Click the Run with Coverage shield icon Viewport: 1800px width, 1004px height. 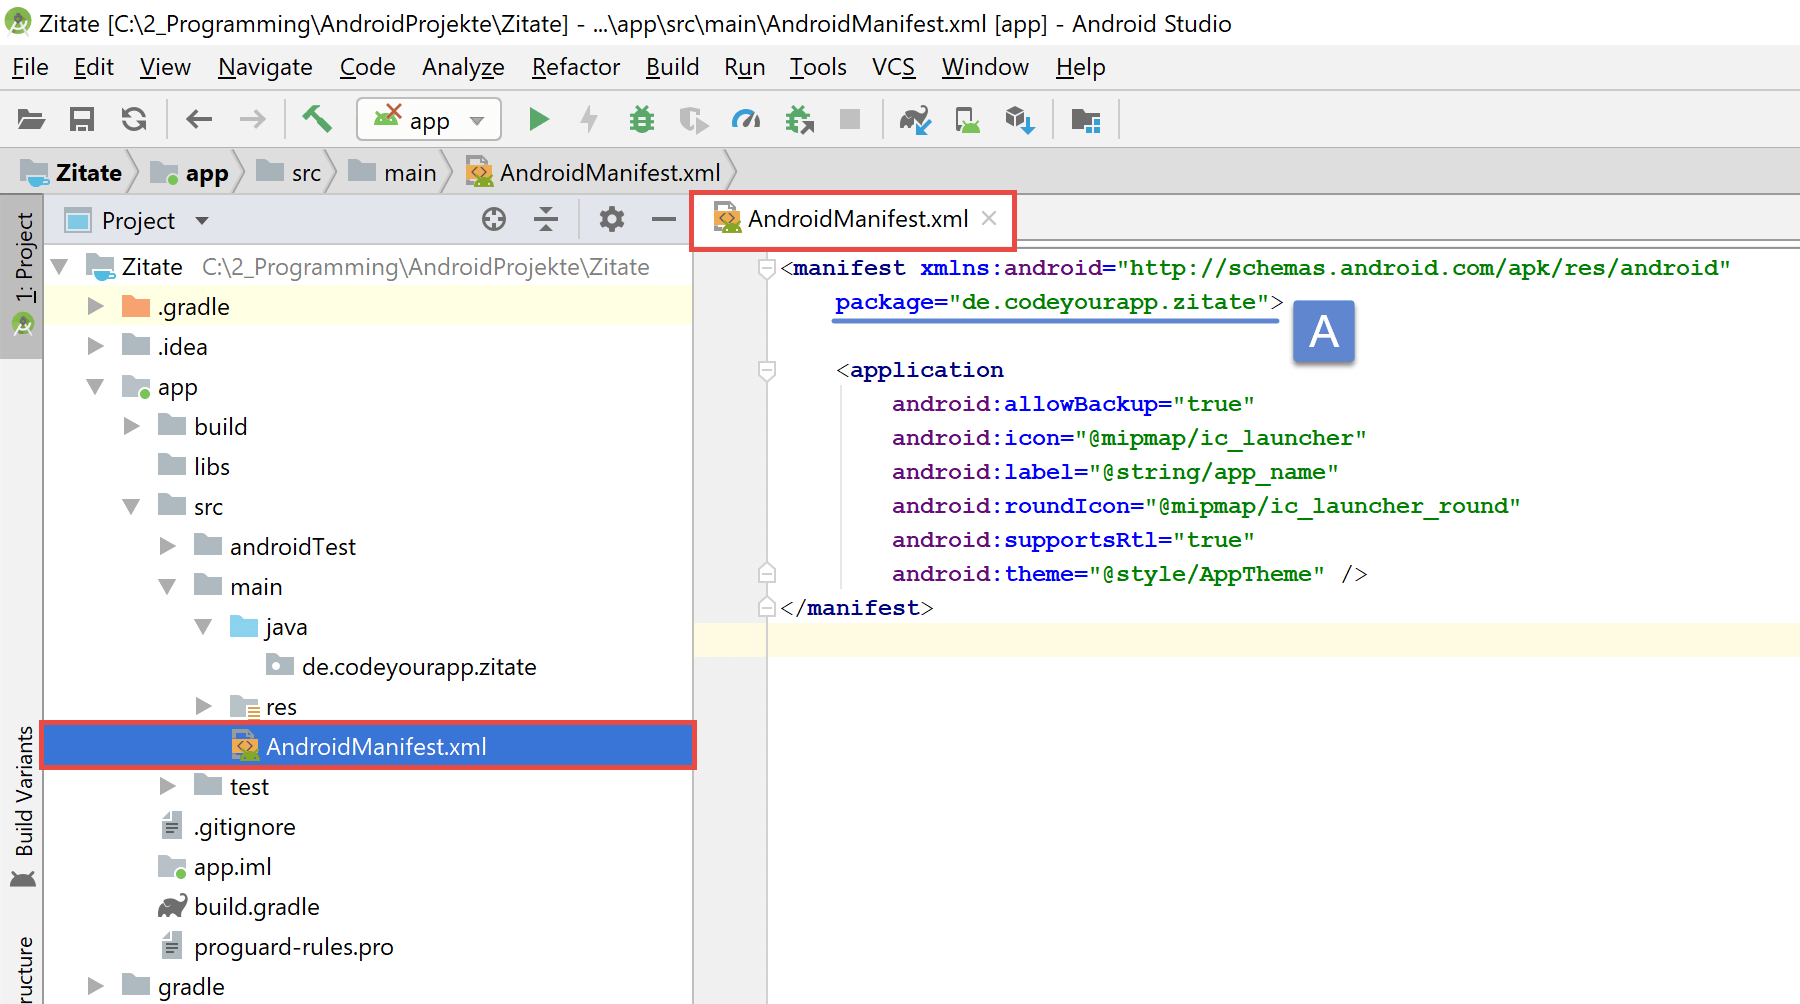693,120
